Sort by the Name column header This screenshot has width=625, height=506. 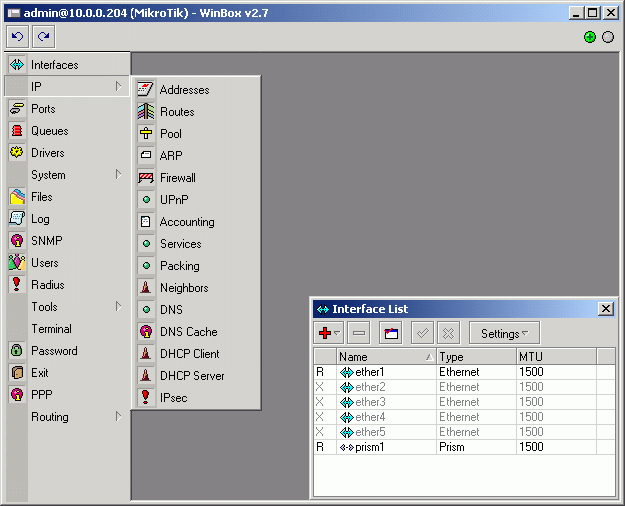coord(386,356)
